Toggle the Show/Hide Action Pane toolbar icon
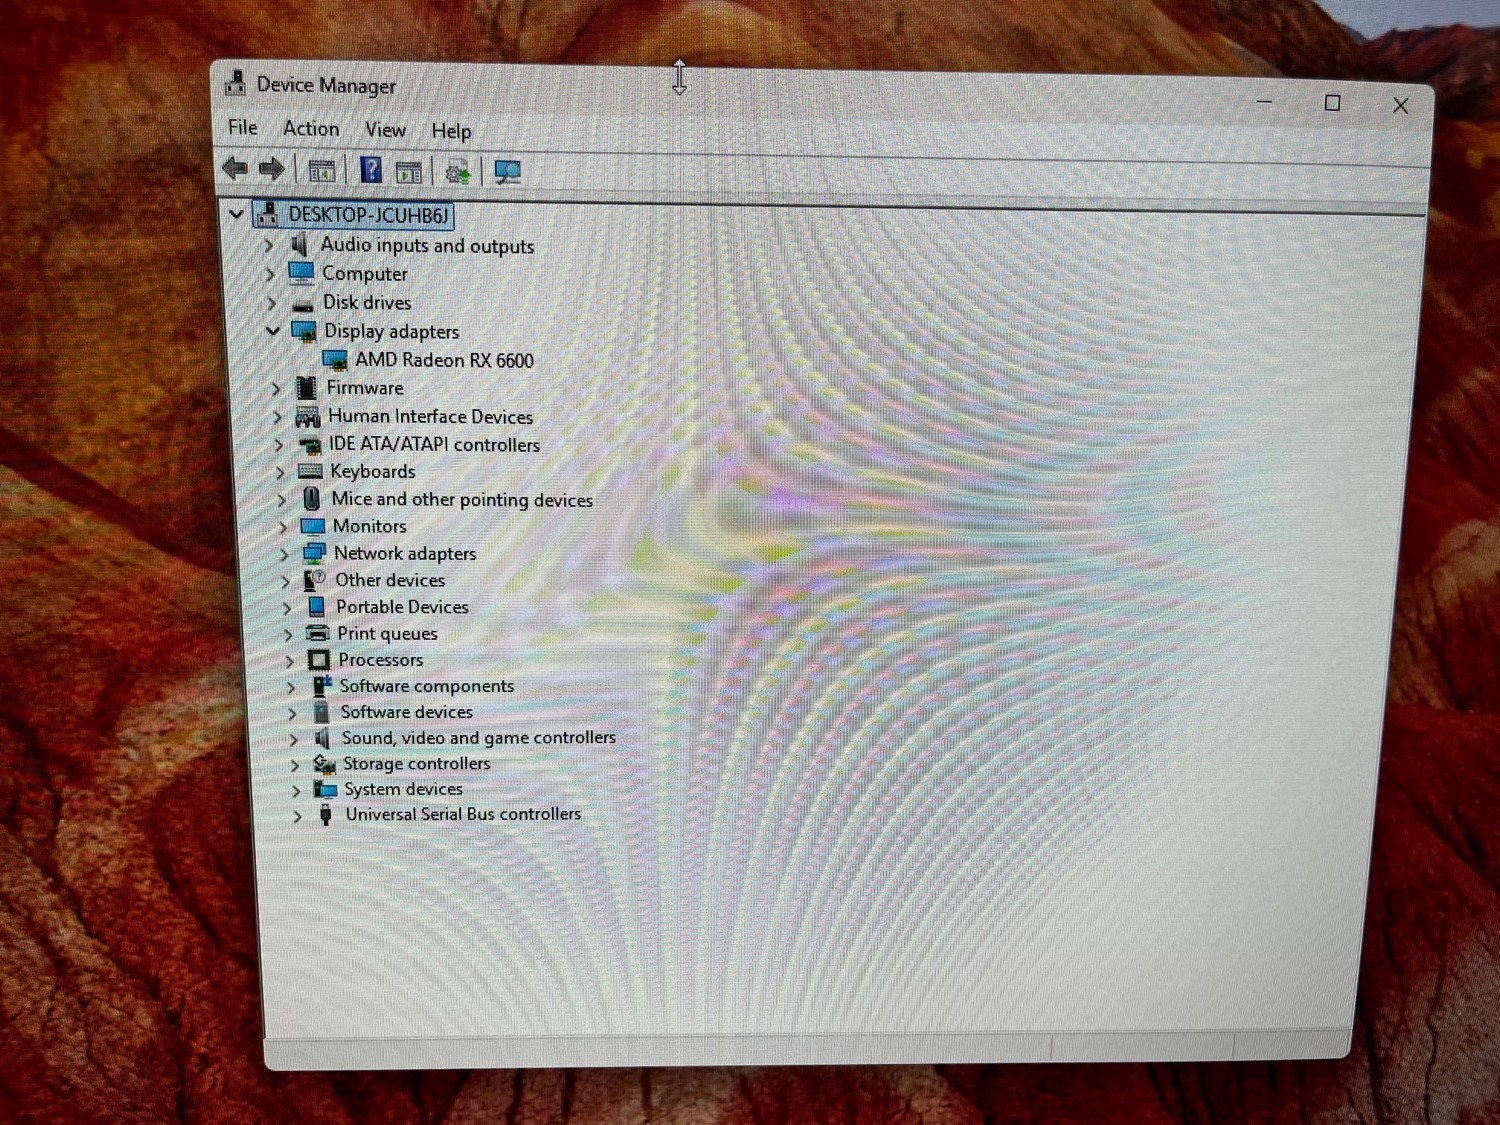This screenshot has width=1500, height=1125. tap(408, 172)
